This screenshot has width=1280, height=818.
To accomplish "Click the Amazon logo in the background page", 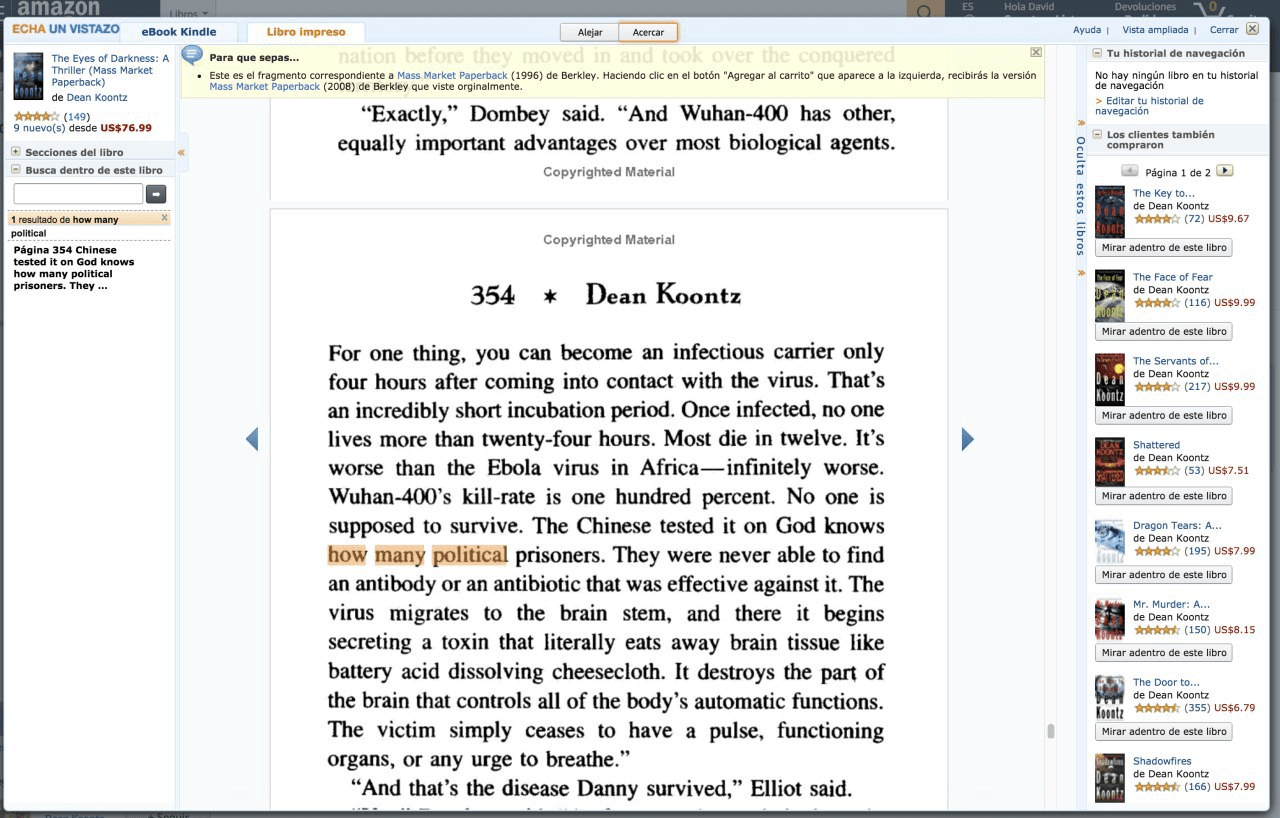I will tap(59, 9).
